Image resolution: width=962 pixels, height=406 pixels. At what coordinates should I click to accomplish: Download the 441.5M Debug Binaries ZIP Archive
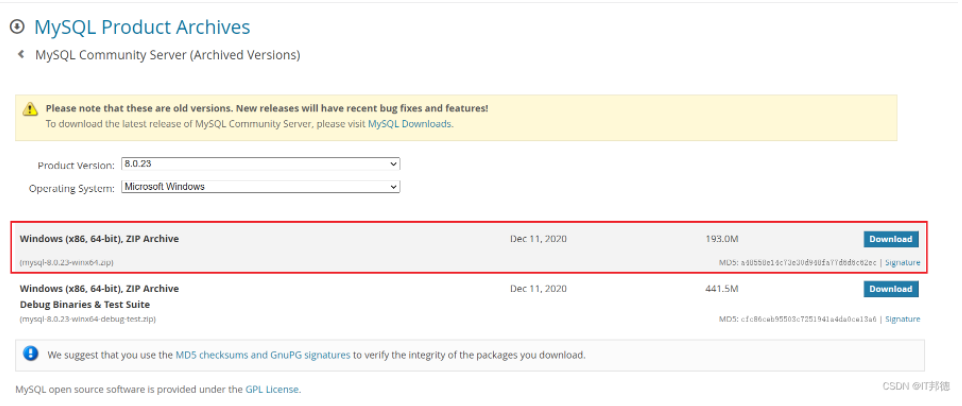tap(891, 289)
